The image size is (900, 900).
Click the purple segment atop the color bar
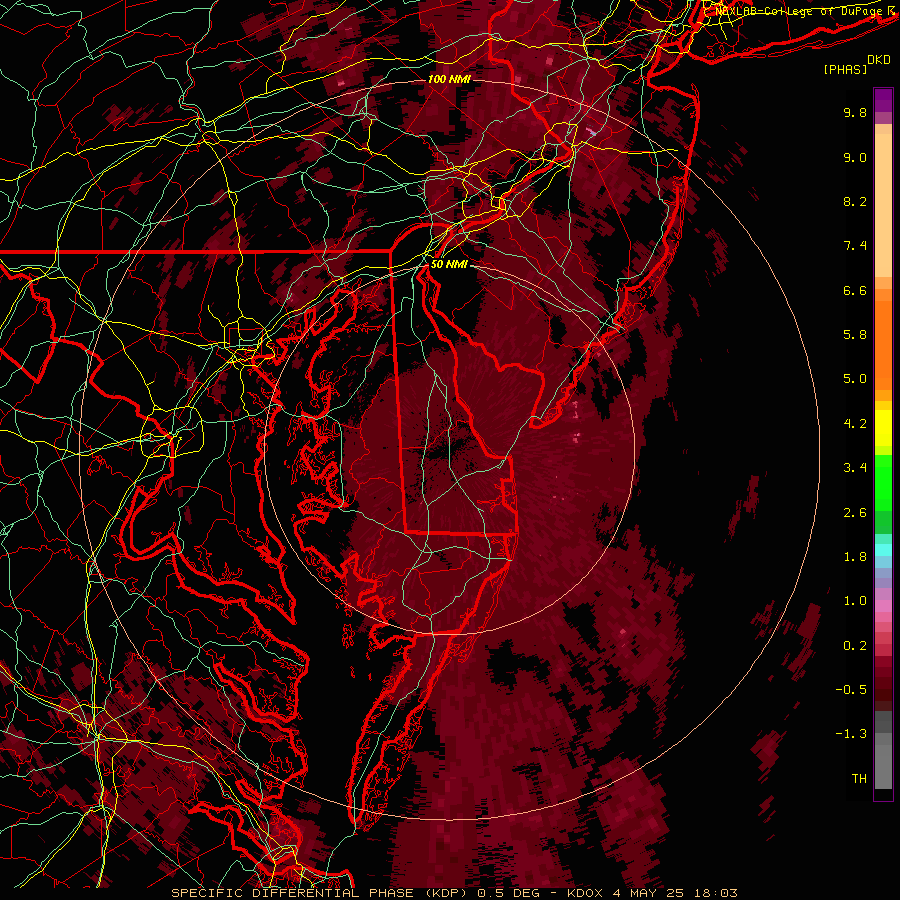coord(883,101)
